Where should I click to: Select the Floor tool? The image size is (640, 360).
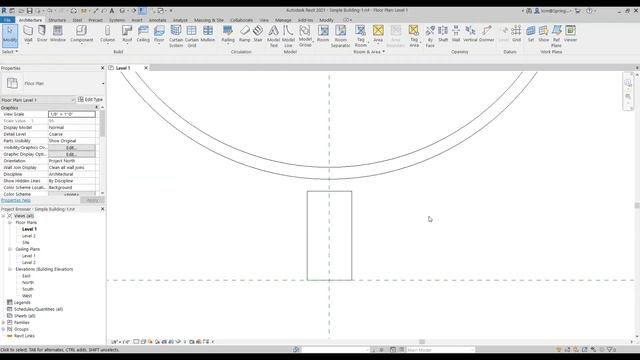pyautogui.click(x=159, y=33)
